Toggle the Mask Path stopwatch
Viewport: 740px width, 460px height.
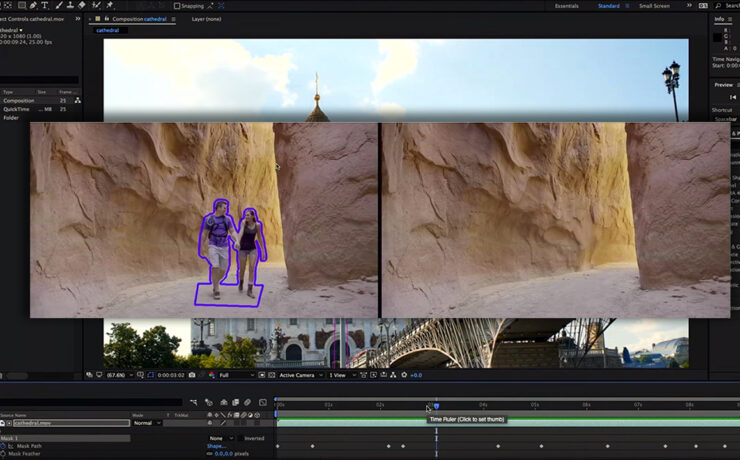3,446
